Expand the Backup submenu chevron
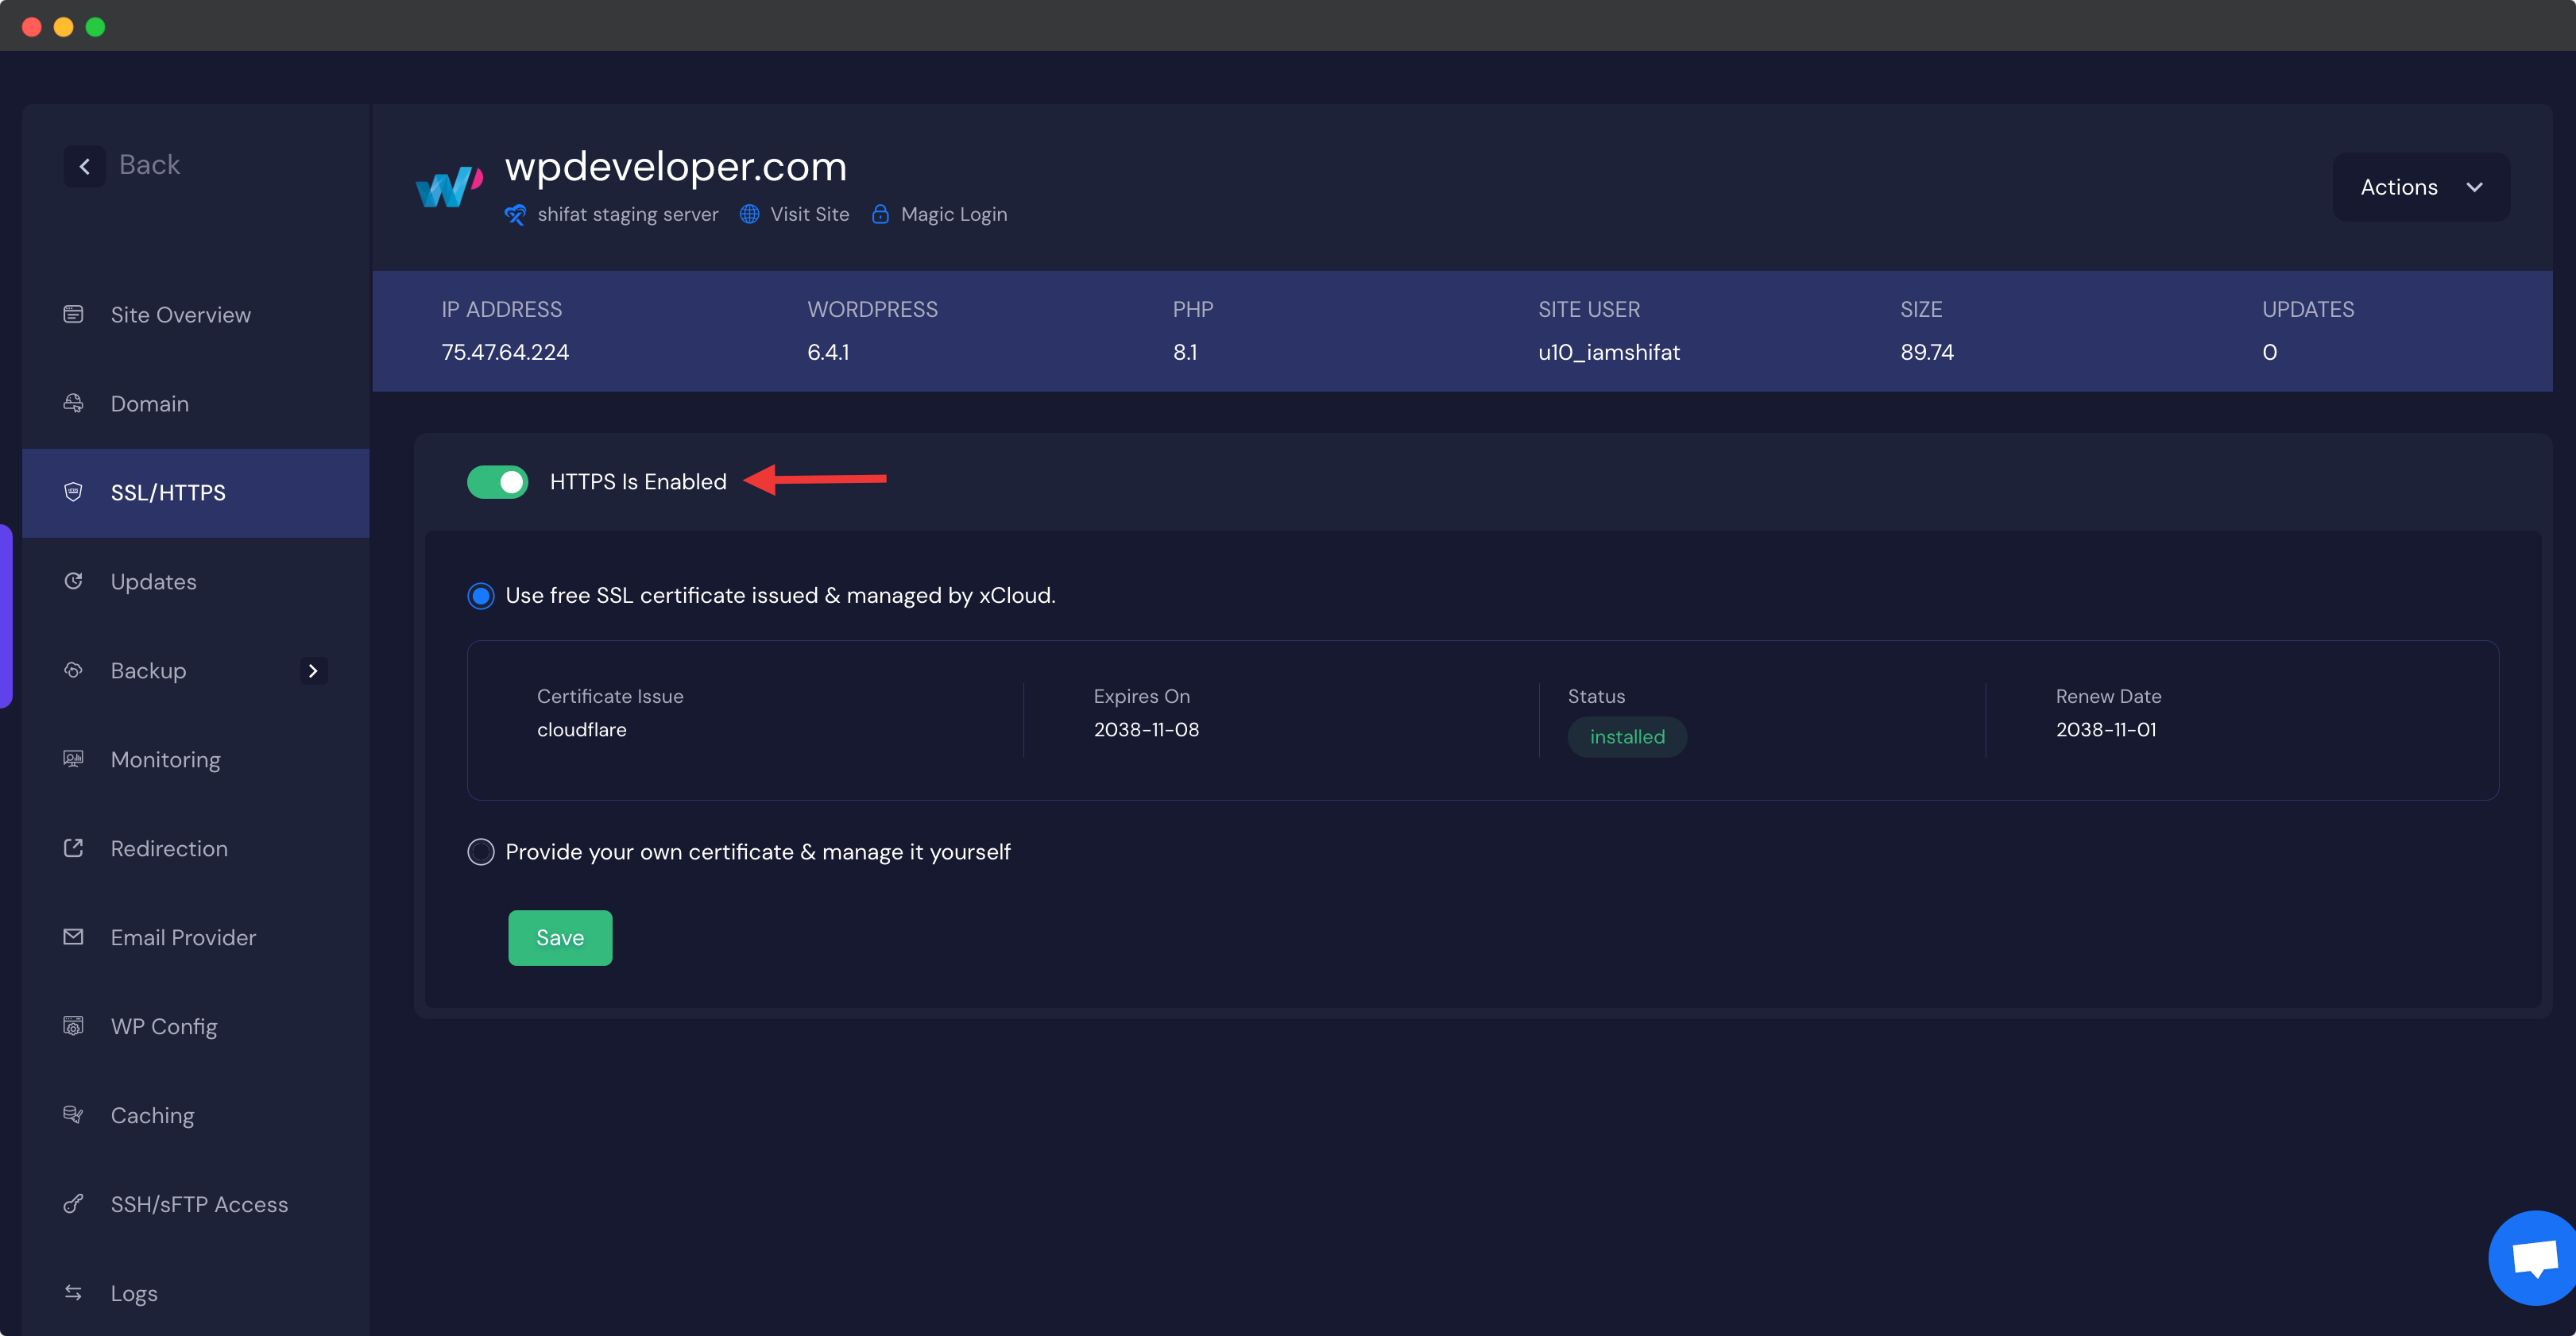Screen dimensions: 2576x1336 313,671
